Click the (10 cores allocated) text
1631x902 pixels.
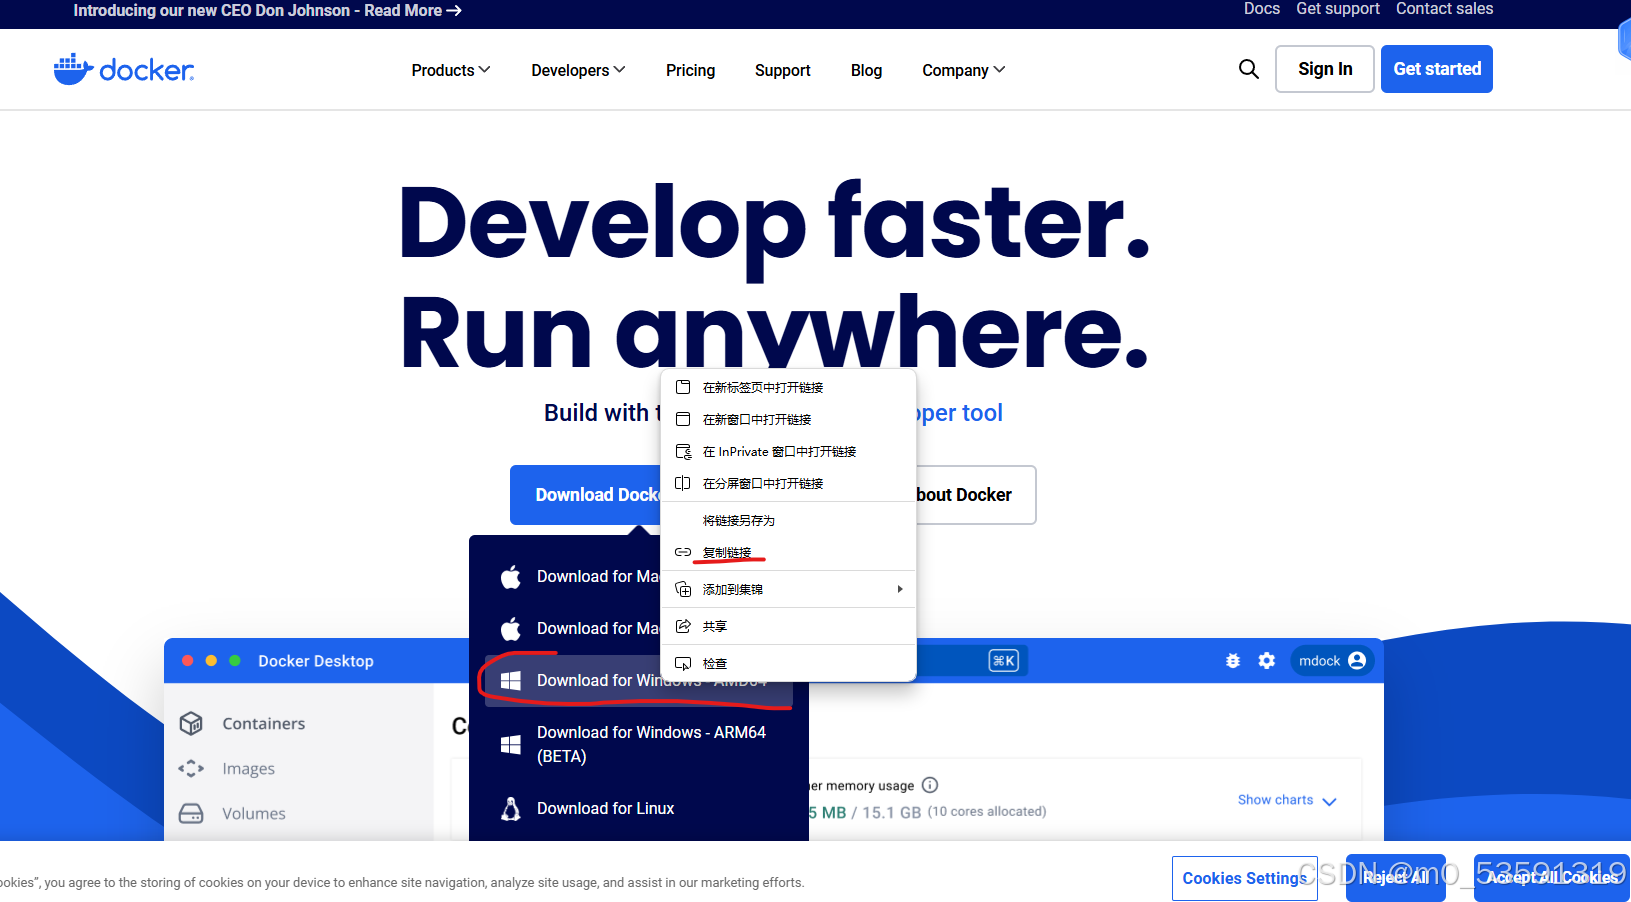(x=987, y=812)
